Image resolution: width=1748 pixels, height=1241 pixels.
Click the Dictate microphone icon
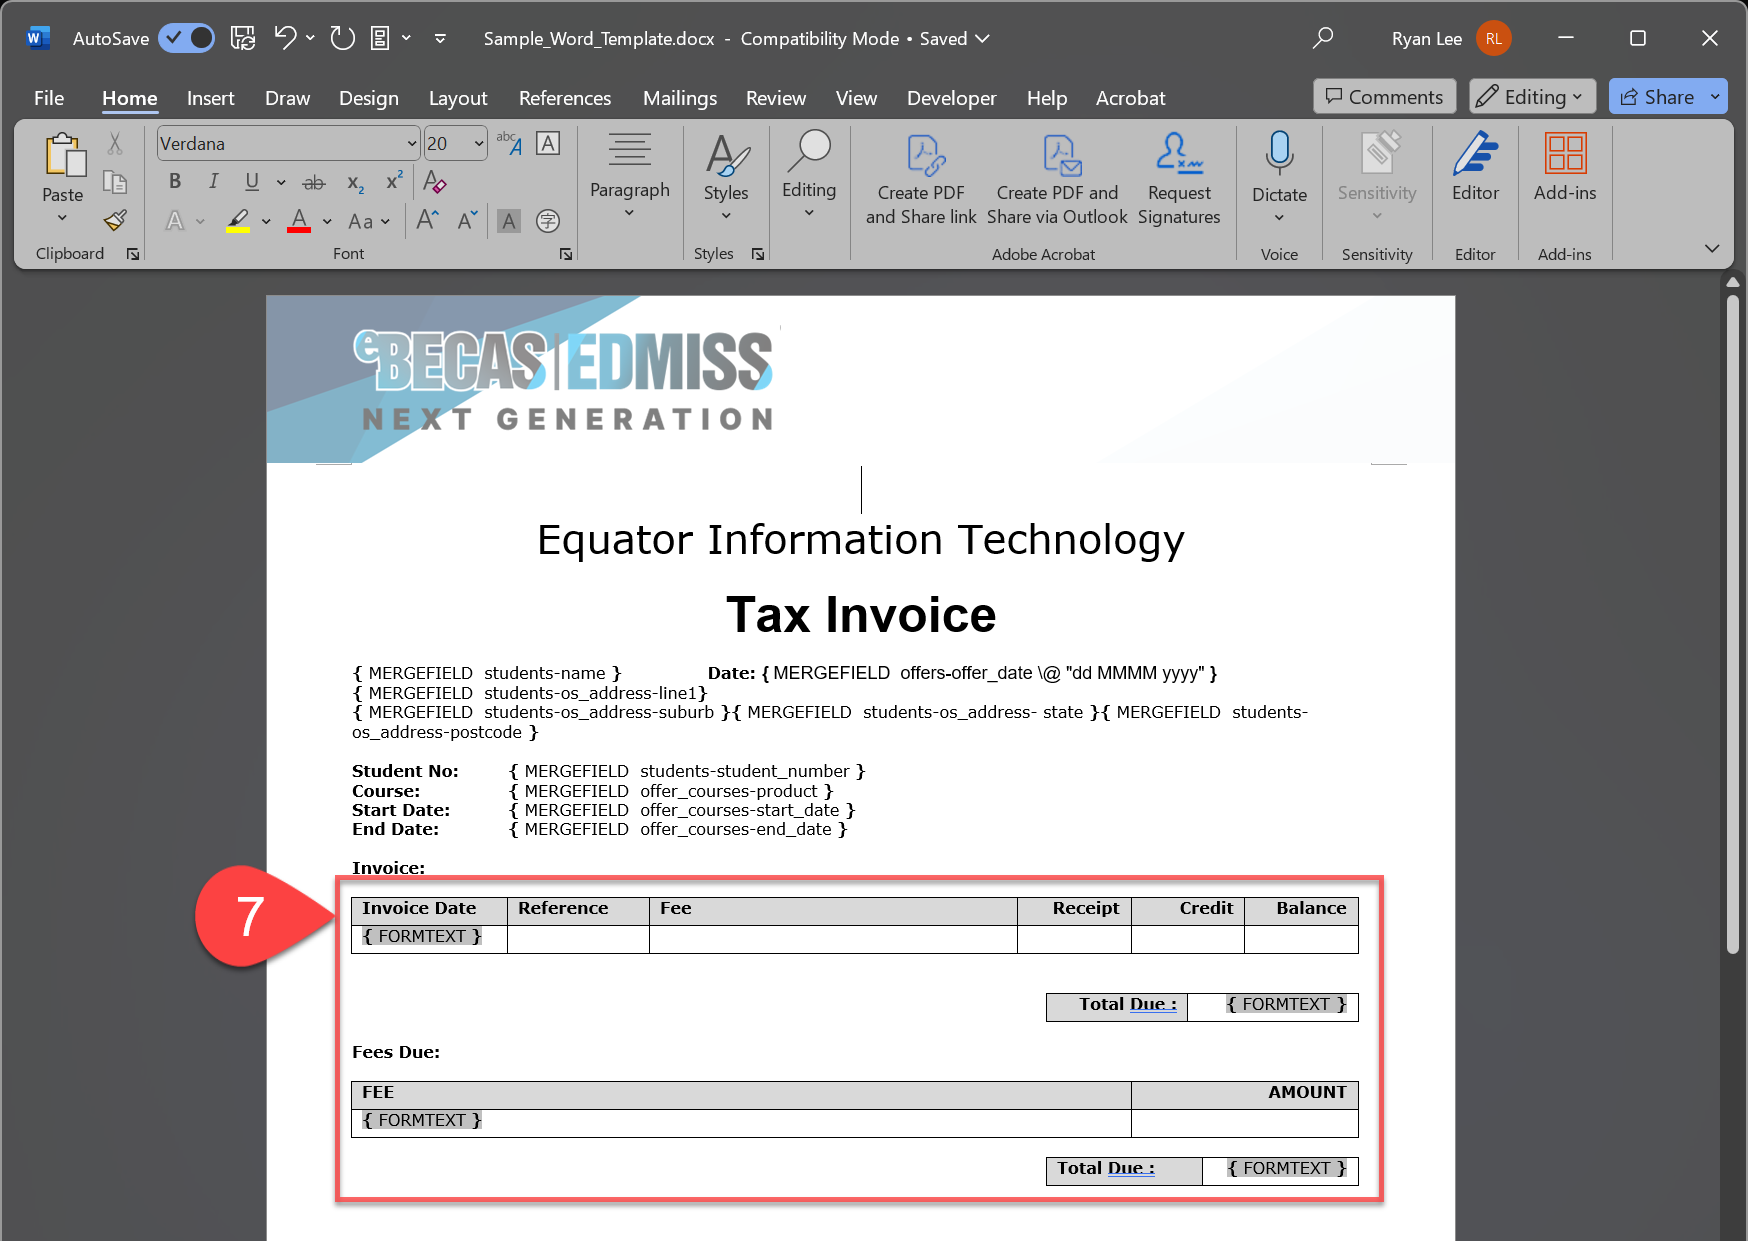[x=1279, y=154]
